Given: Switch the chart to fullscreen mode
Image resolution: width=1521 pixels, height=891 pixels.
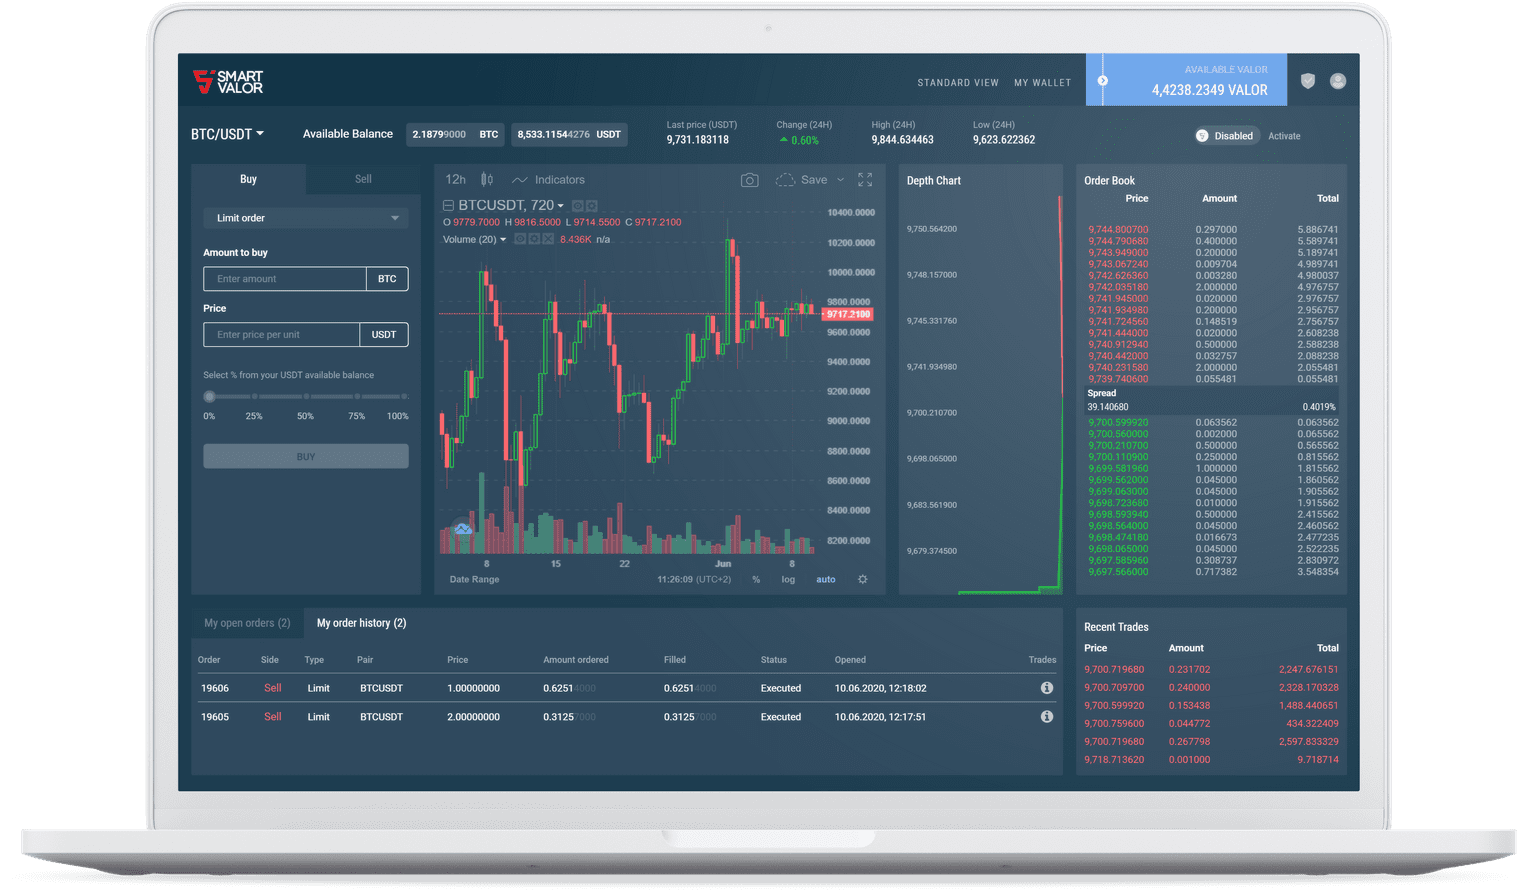Looking at the screenshot, I should [866, 181].
